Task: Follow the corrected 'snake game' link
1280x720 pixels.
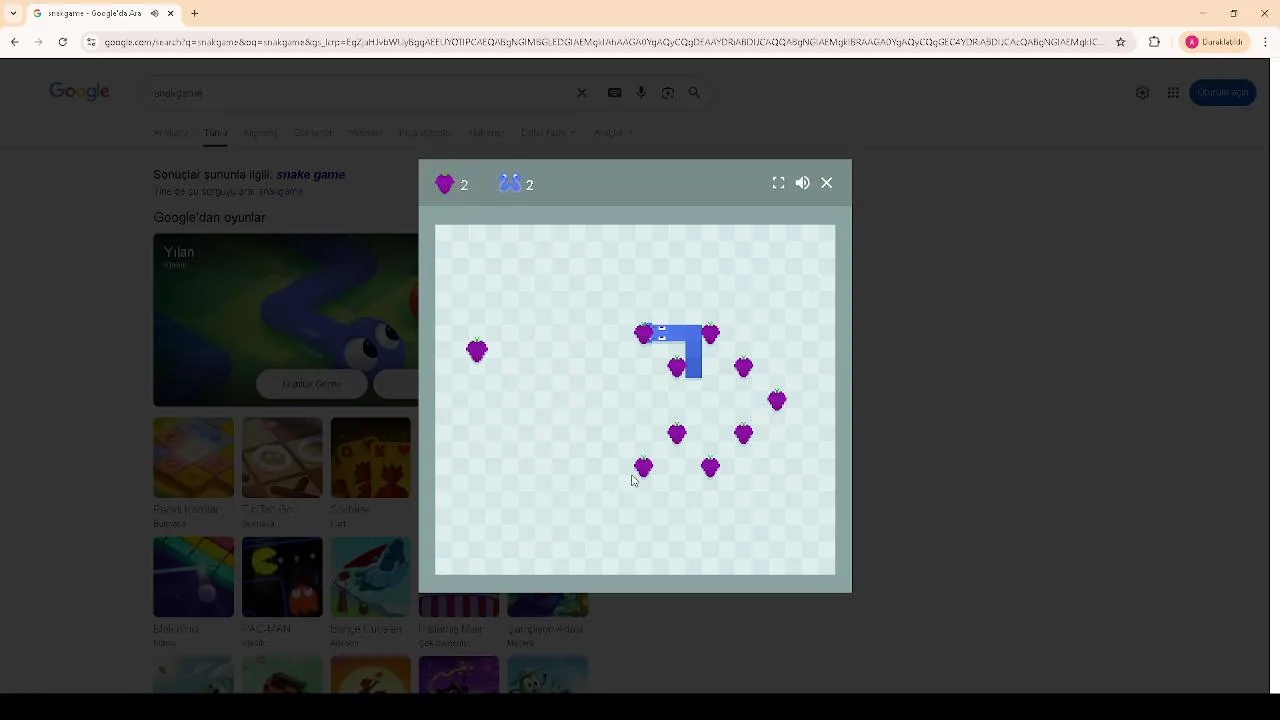Action: 310,174
